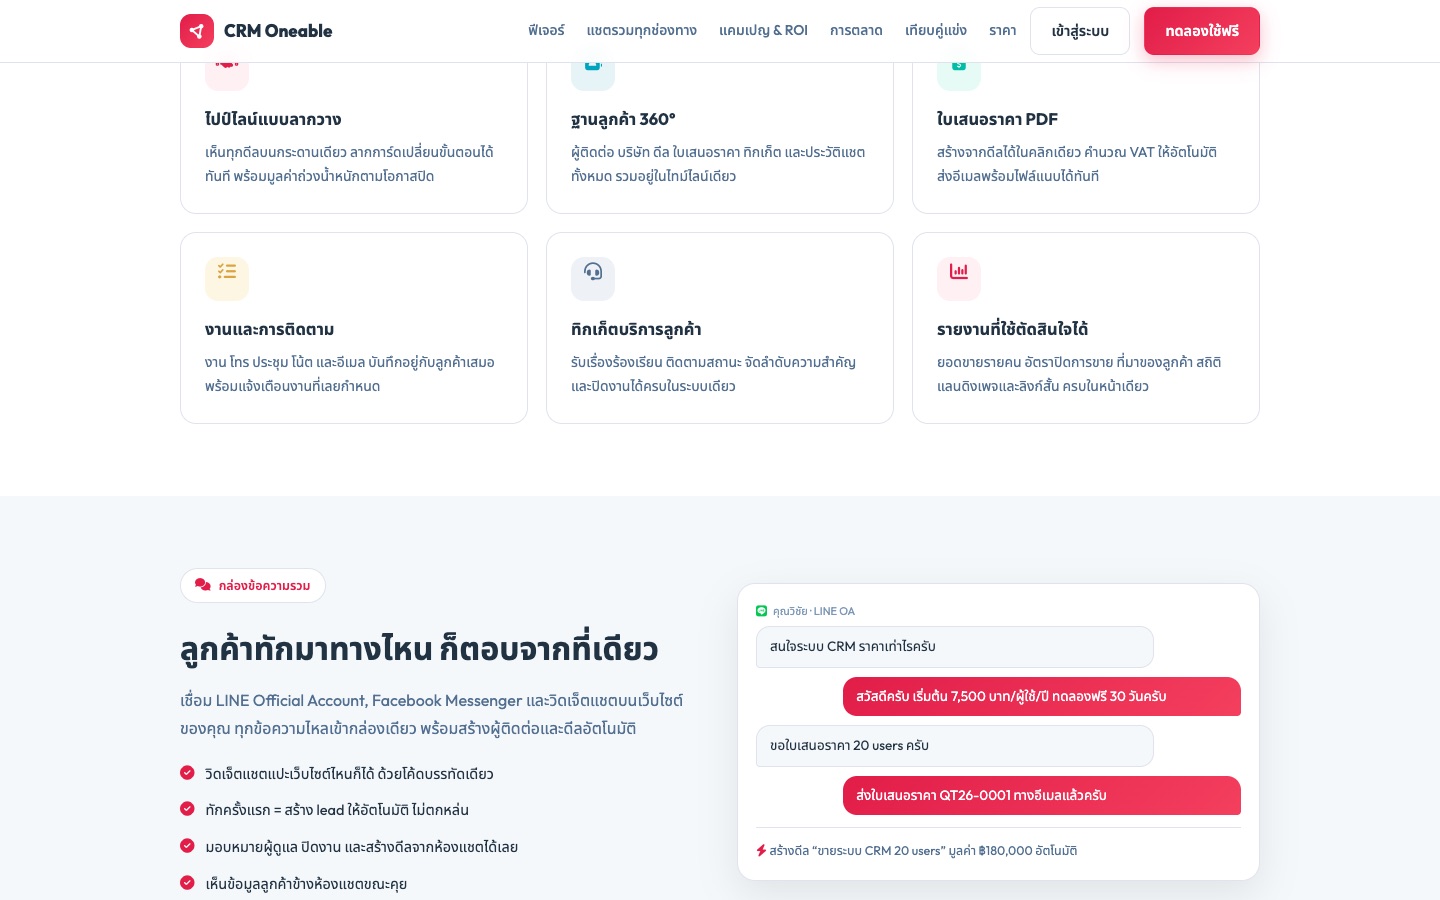This screenshot has width=1440, height=900.
Task: Open the ฟีเจอร์ nav menu item
Action: click(x=546, y=30)
